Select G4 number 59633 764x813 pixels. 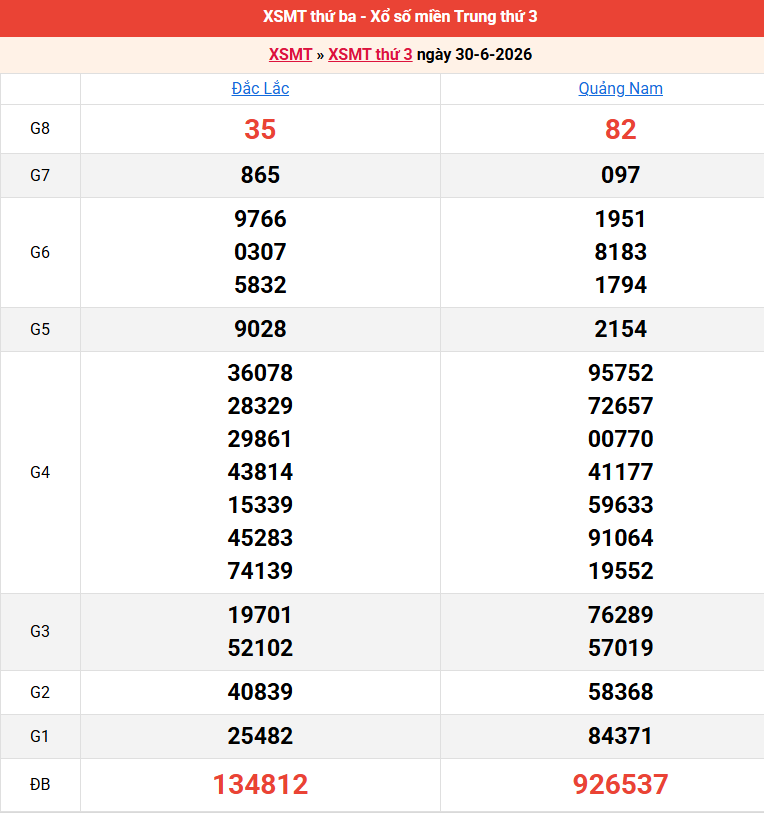tap(620, 505)
